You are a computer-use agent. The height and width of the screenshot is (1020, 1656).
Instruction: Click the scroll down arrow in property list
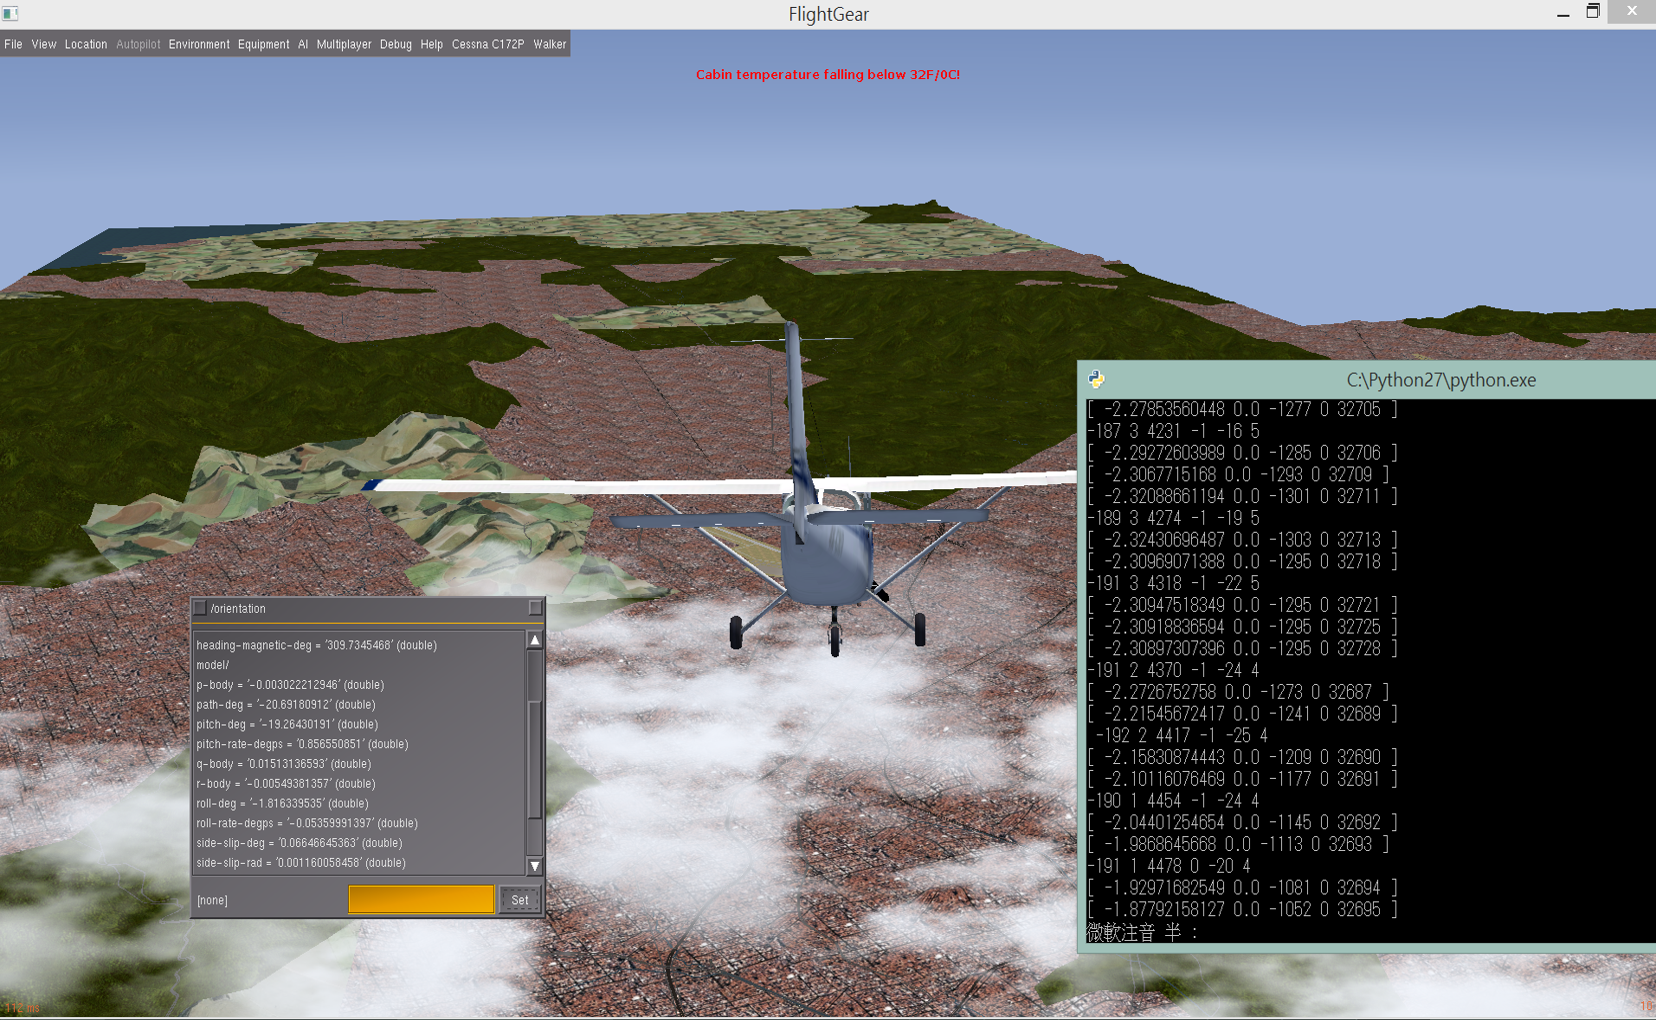[x=535, y=866]
